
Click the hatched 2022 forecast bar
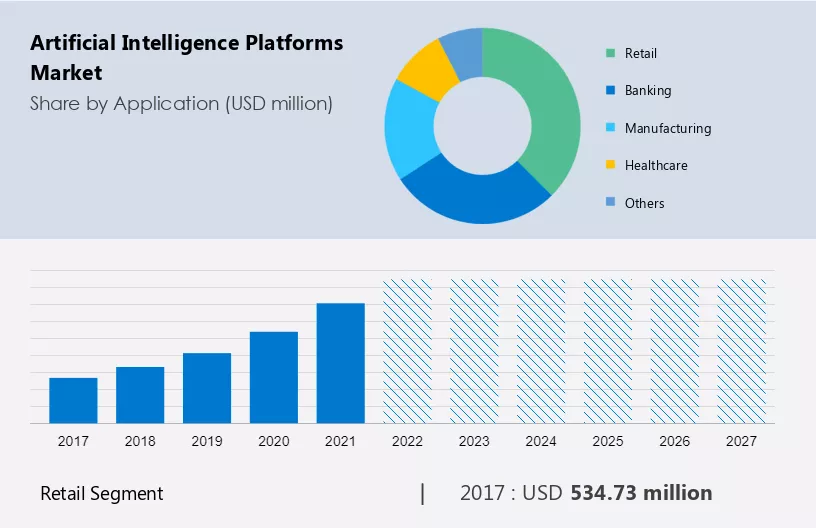[407, 351]
